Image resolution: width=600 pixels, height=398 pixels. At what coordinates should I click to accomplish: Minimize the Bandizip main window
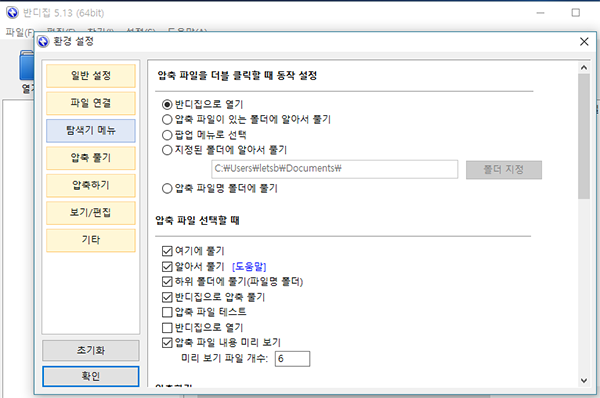540,13
